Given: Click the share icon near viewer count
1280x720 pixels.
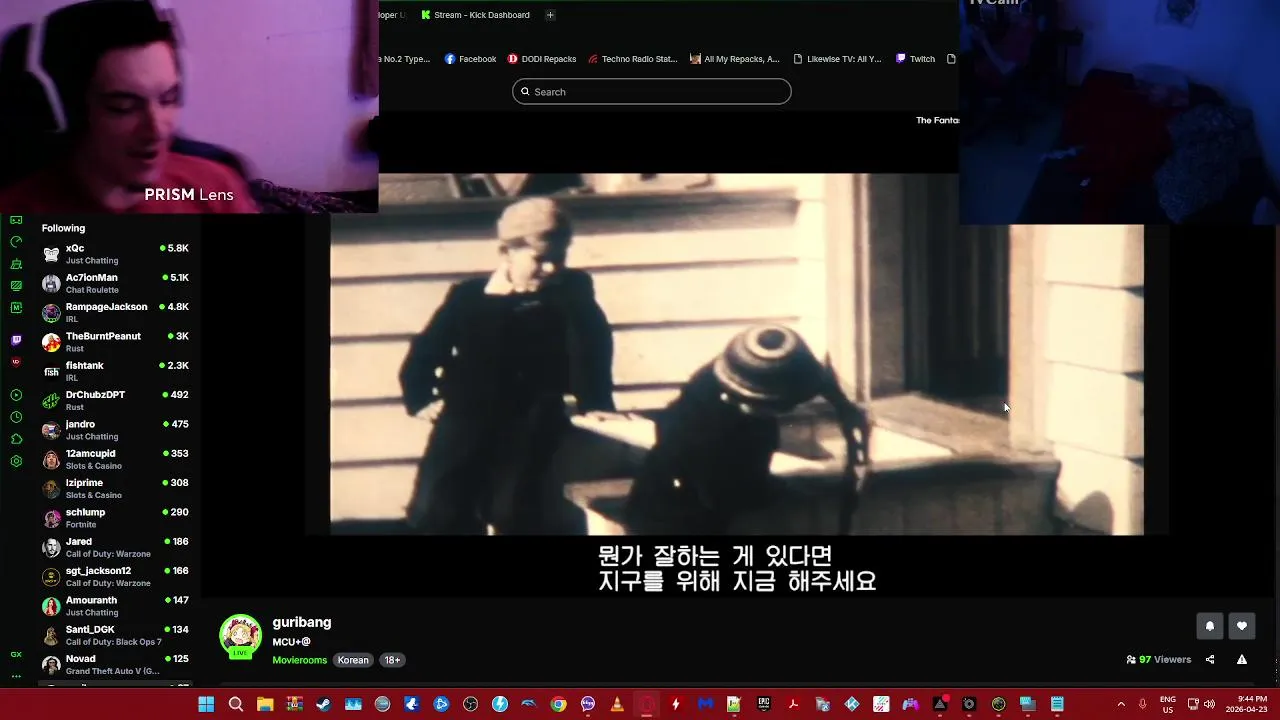Looking at the screenshot, I should click(x=1210, y=660).
